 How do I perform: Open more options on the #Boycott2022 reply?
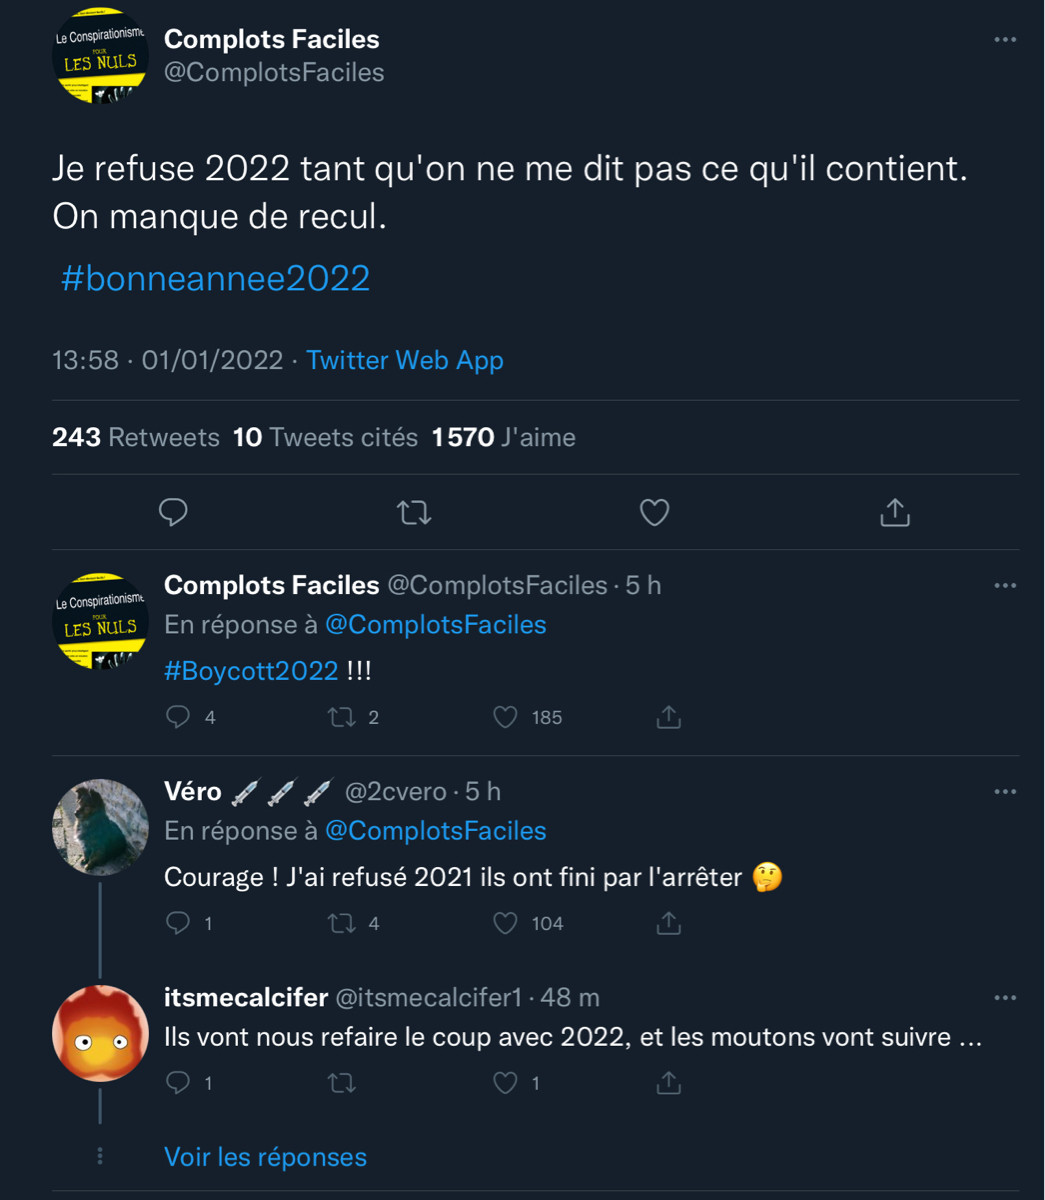point(1005,586)
